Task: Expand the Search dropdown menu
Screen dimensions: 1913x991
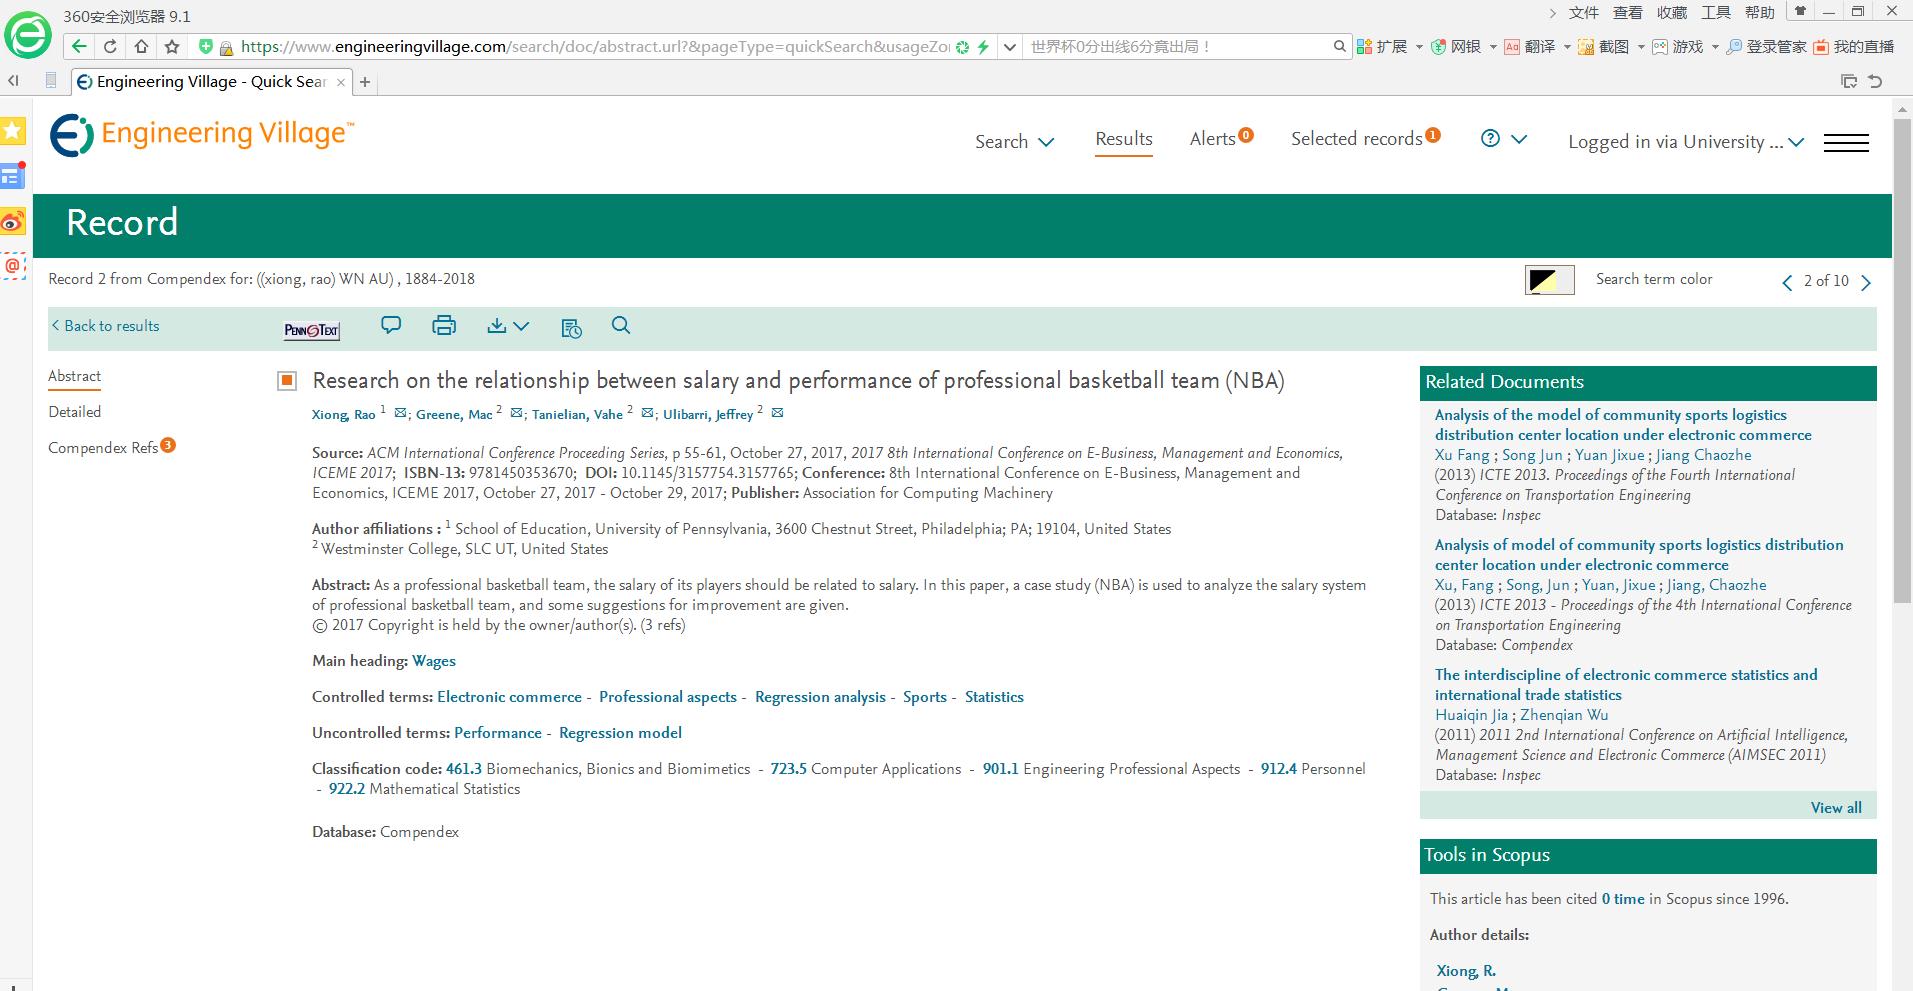Action: [x=1014, y=142]
